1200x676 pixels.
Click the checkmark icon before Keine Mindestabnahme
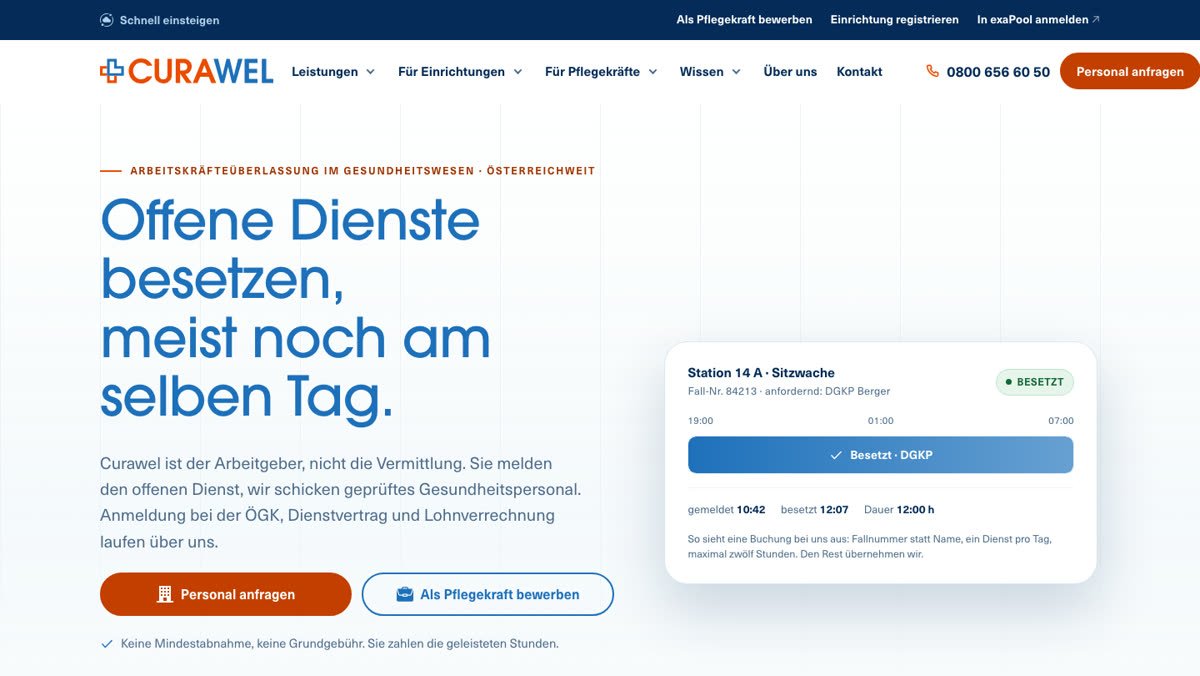(x=107, y=644)
